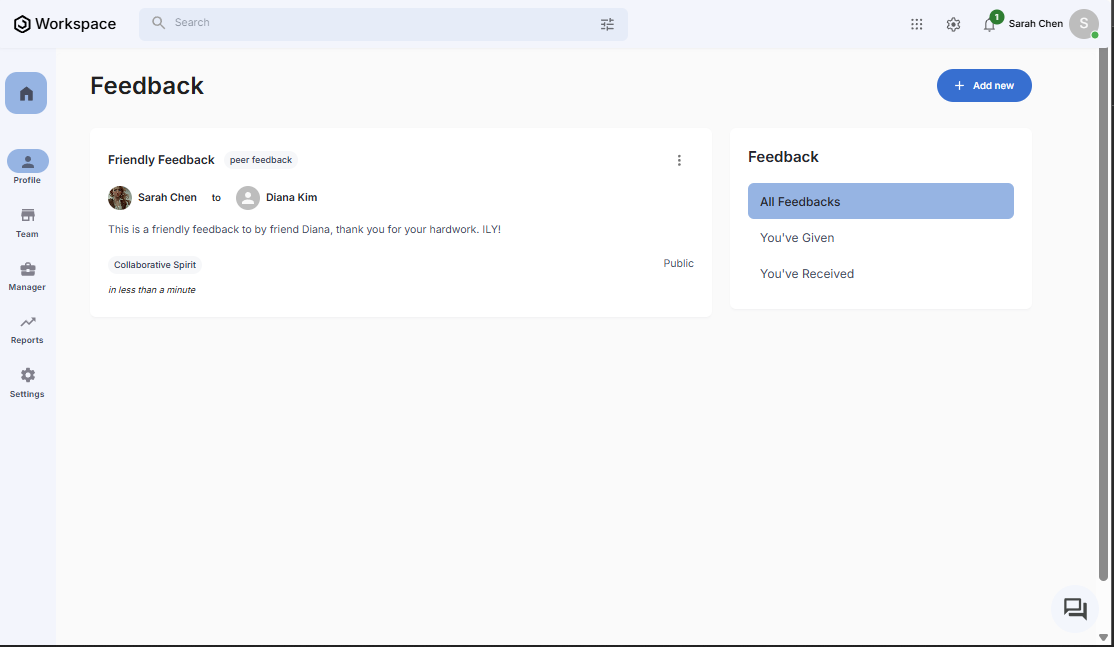Click the Home icon in sidebar
Screen dimensions: 1114x647
pos(26,93)
